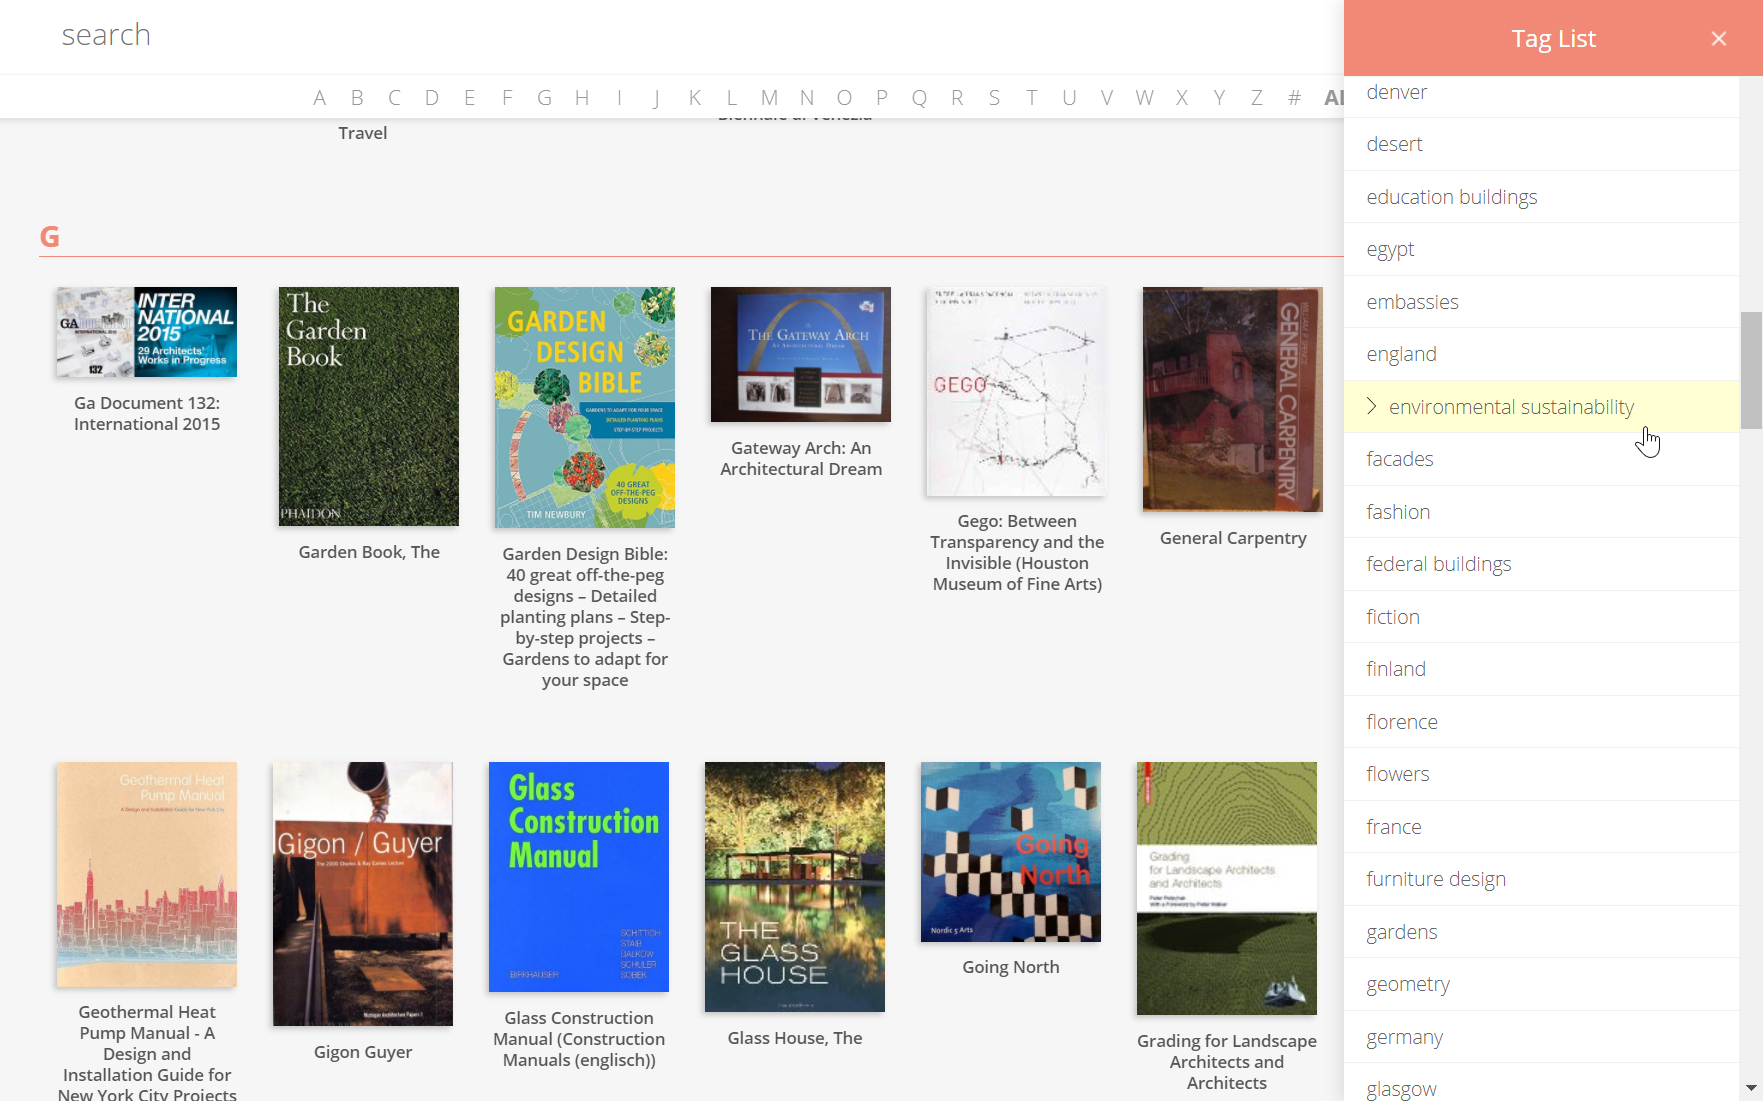
Task: Open Ga Document 132 book cover
Action: pyautogui.click(x=147, y=332)
